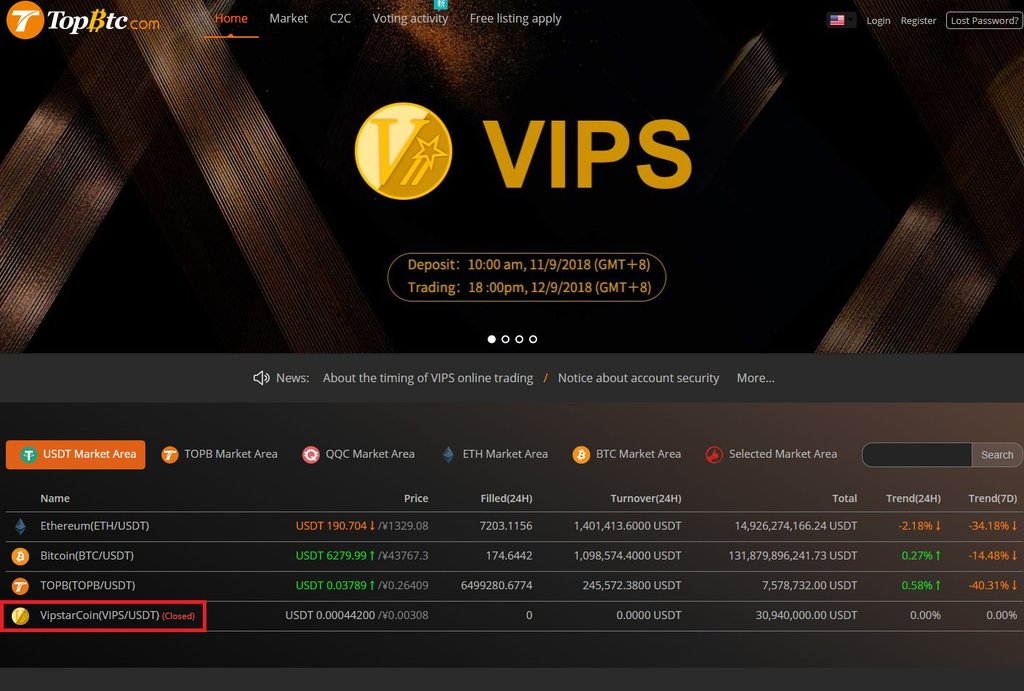The height and width of the screenshot is (691, 1024).
Task: Click the Ethereum coin icon
Action: click(x=20, y=526)
